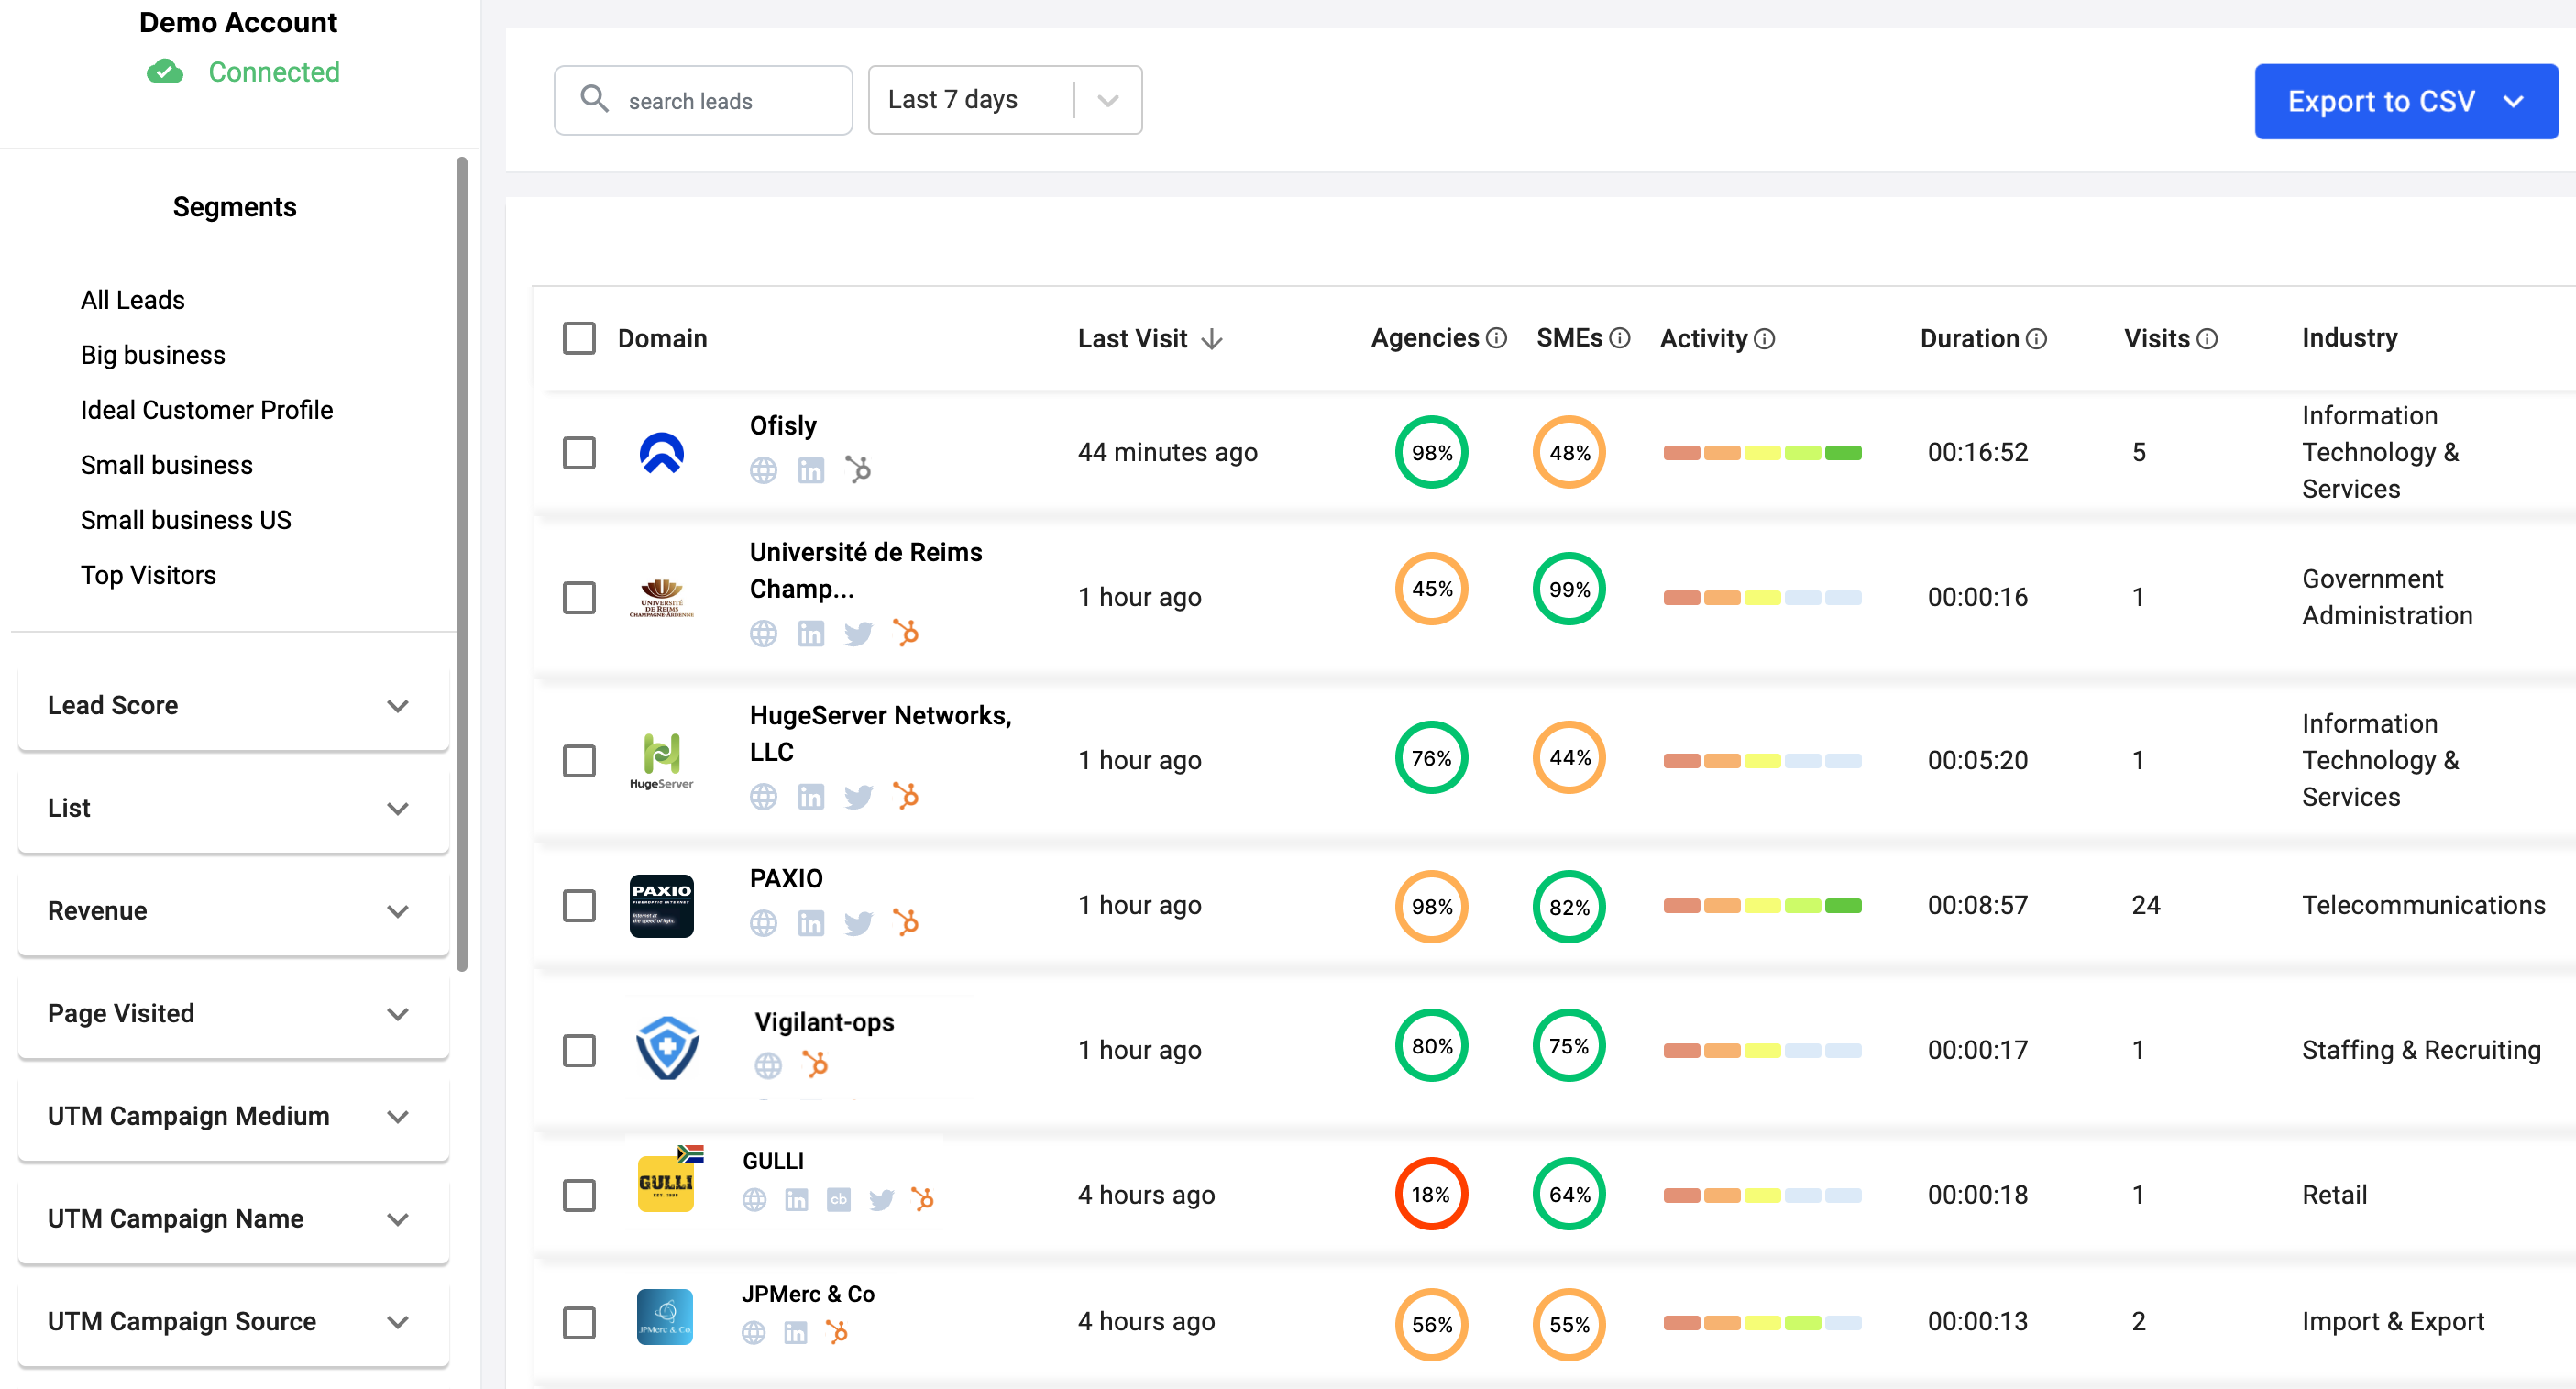The height and width of the screenshot is (1389, 2576).
Task: Open PAXIO LinkedIn icon
Action: point(811,923)
